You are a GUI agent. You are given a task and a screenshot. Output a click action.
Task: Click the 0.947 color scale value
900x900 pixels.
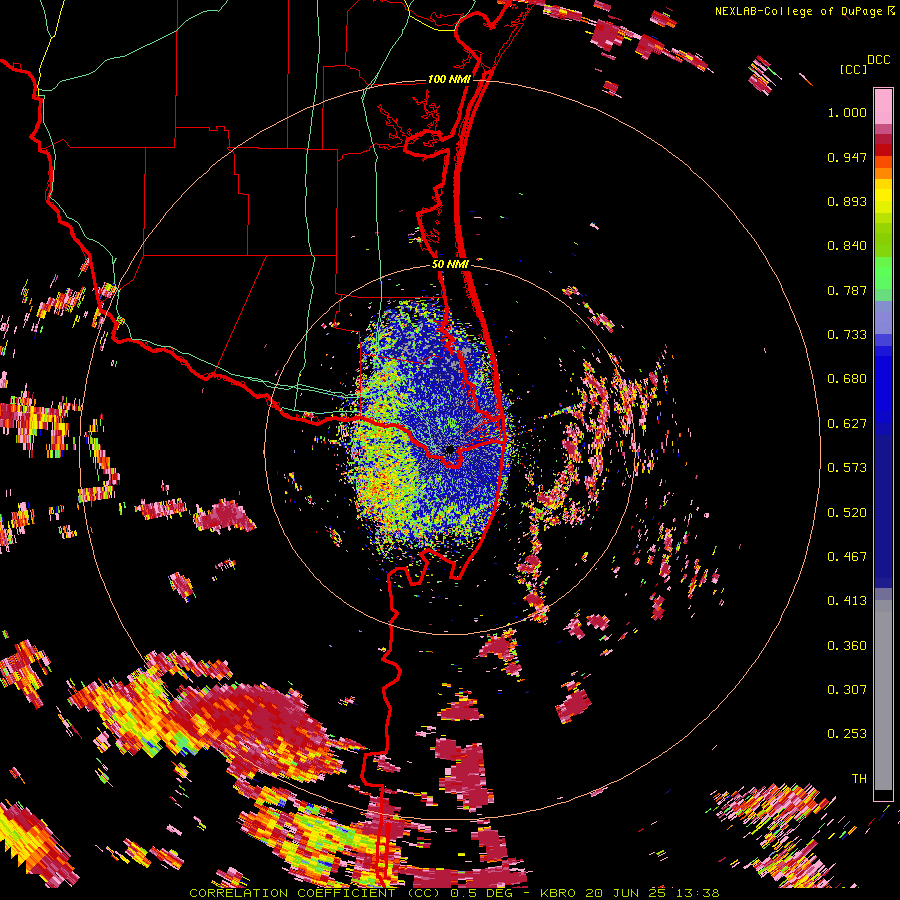pos(847,157)
